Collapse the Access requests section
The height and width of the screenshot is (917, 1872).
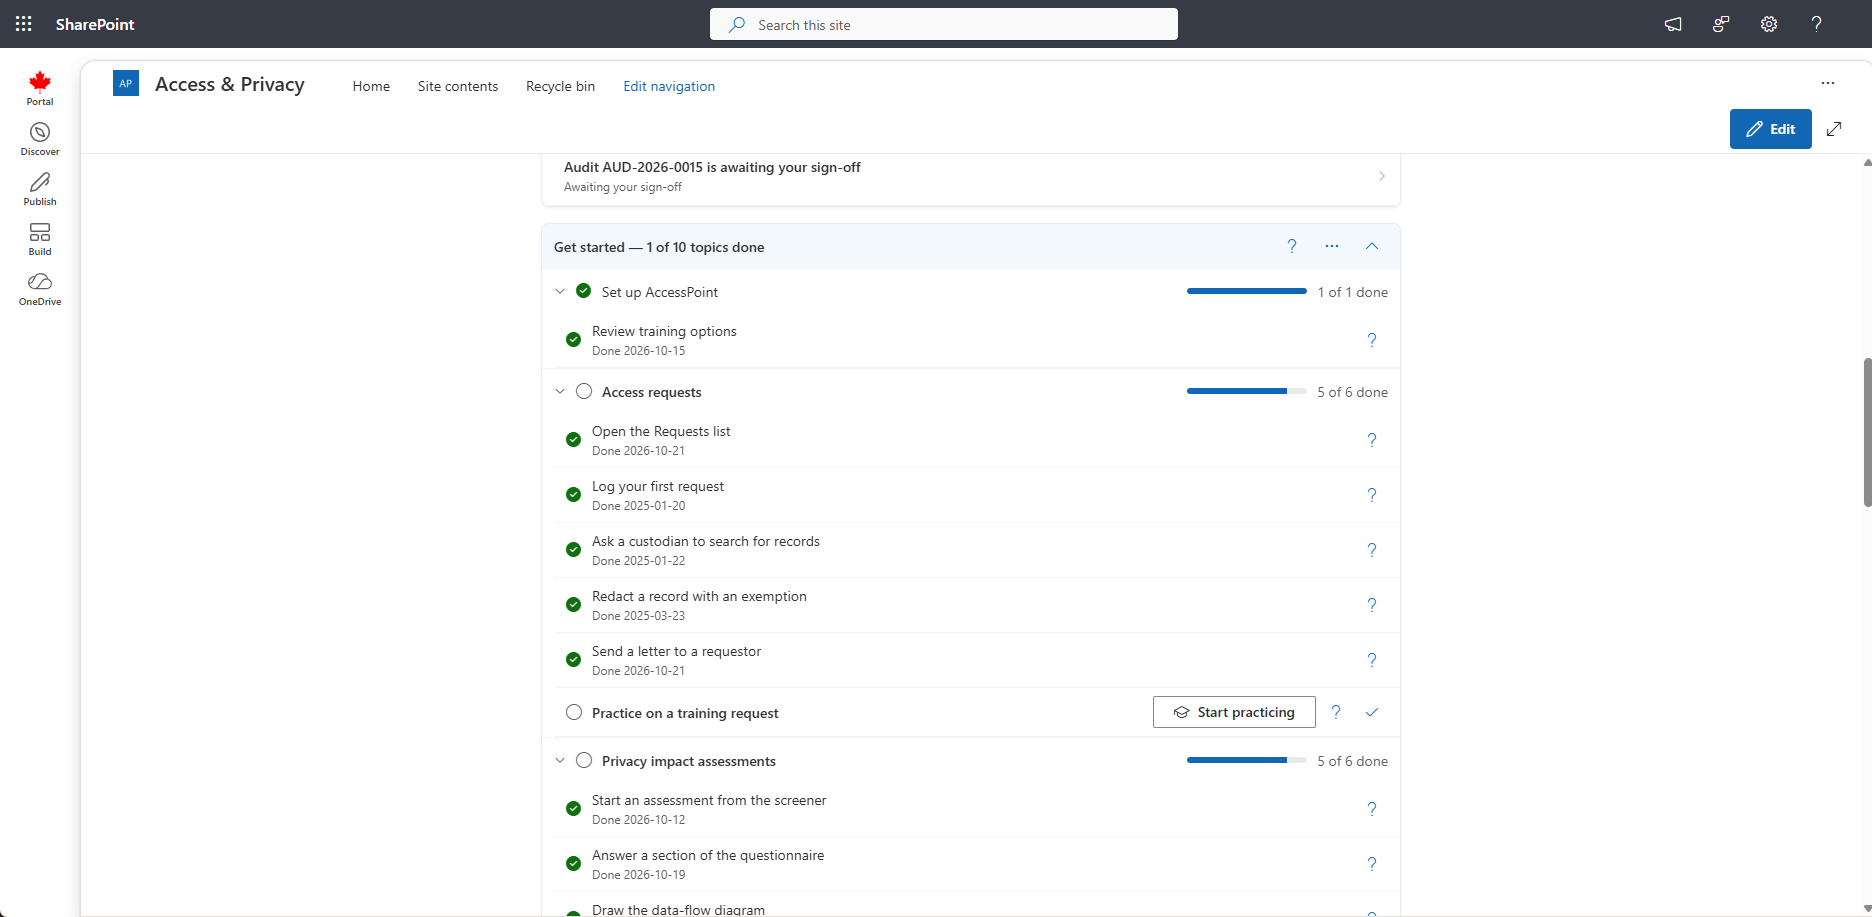pos(560,391)
